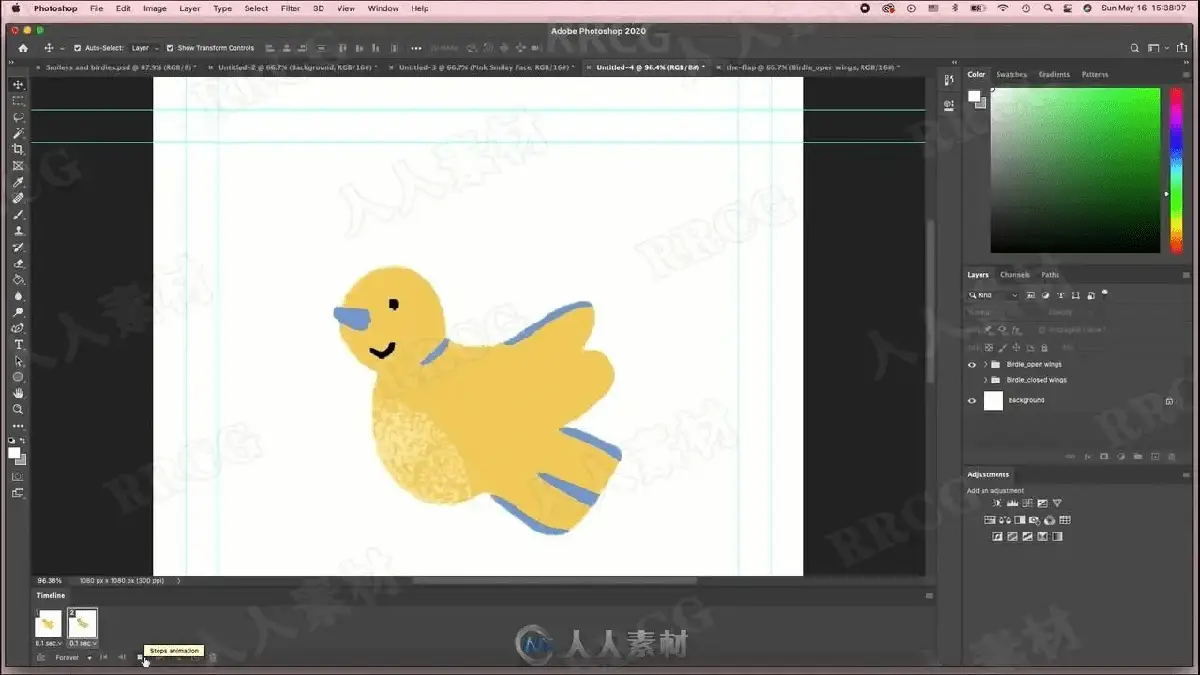Click the Home icon in options bar
Image resolution: width=1200 pixels, height=675 pixels.
tap(23, 48)
